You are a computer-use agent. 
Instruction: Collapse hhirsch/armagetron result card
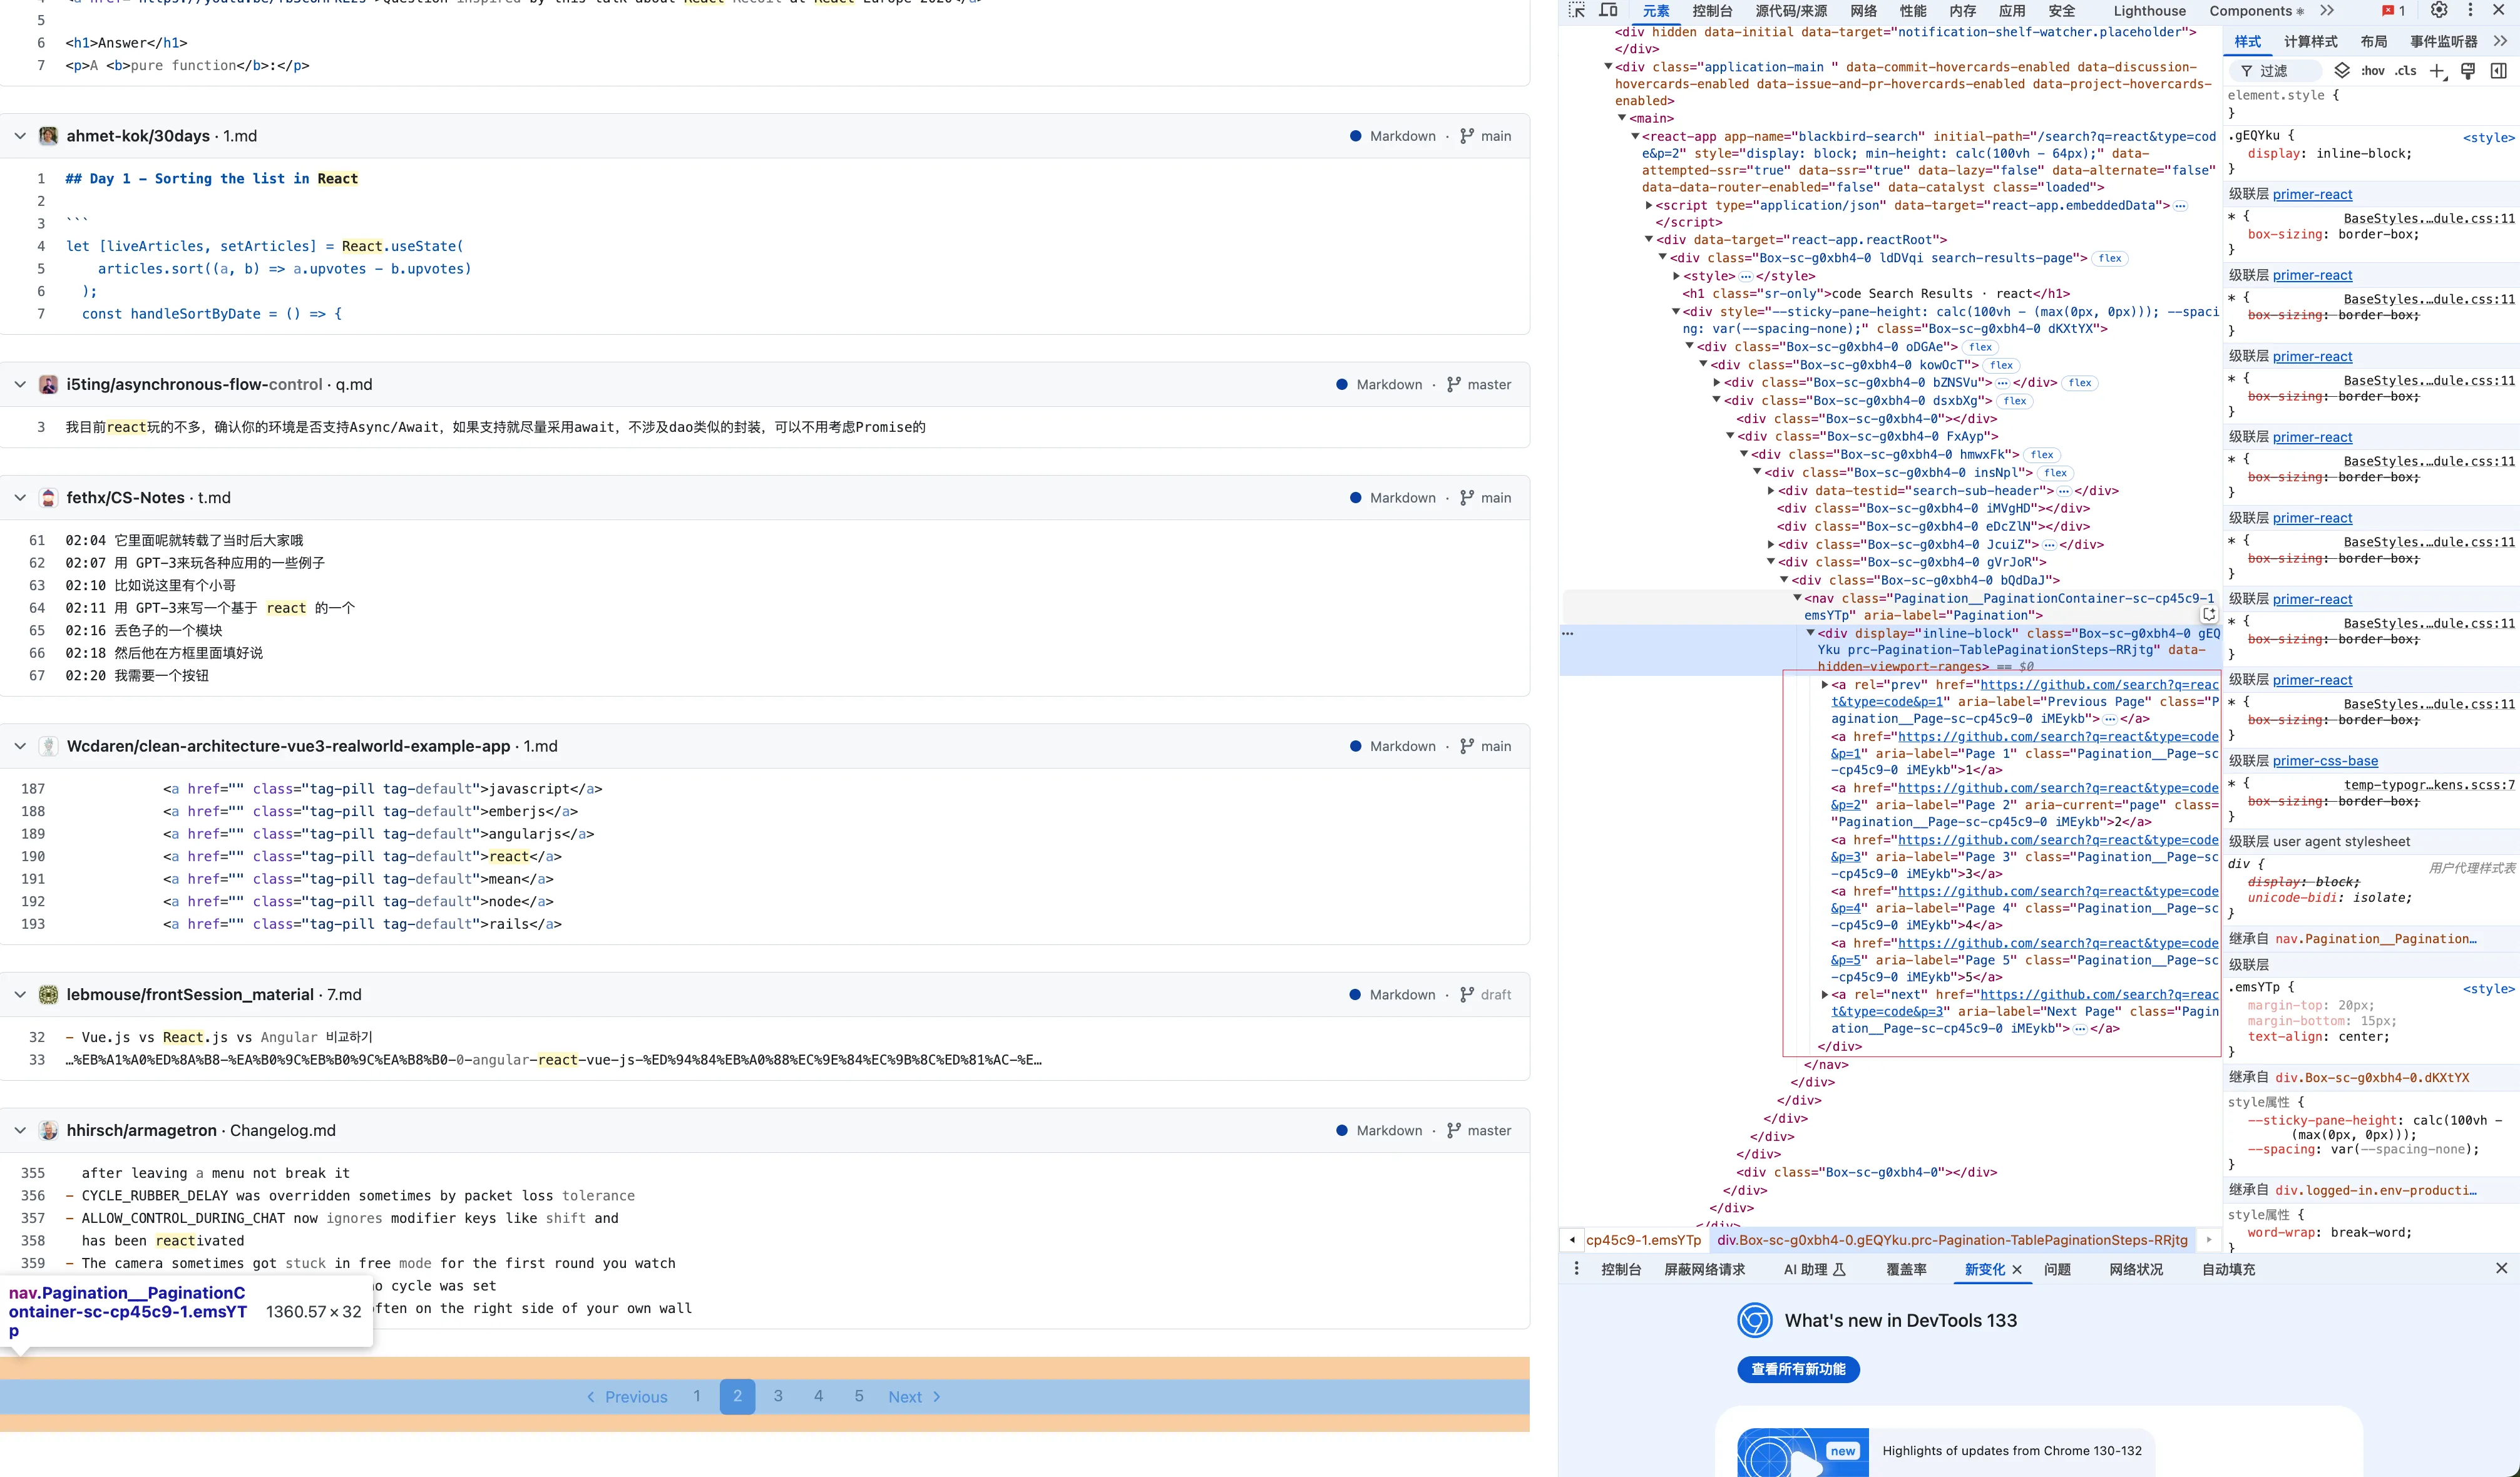tap(20, 1130)
